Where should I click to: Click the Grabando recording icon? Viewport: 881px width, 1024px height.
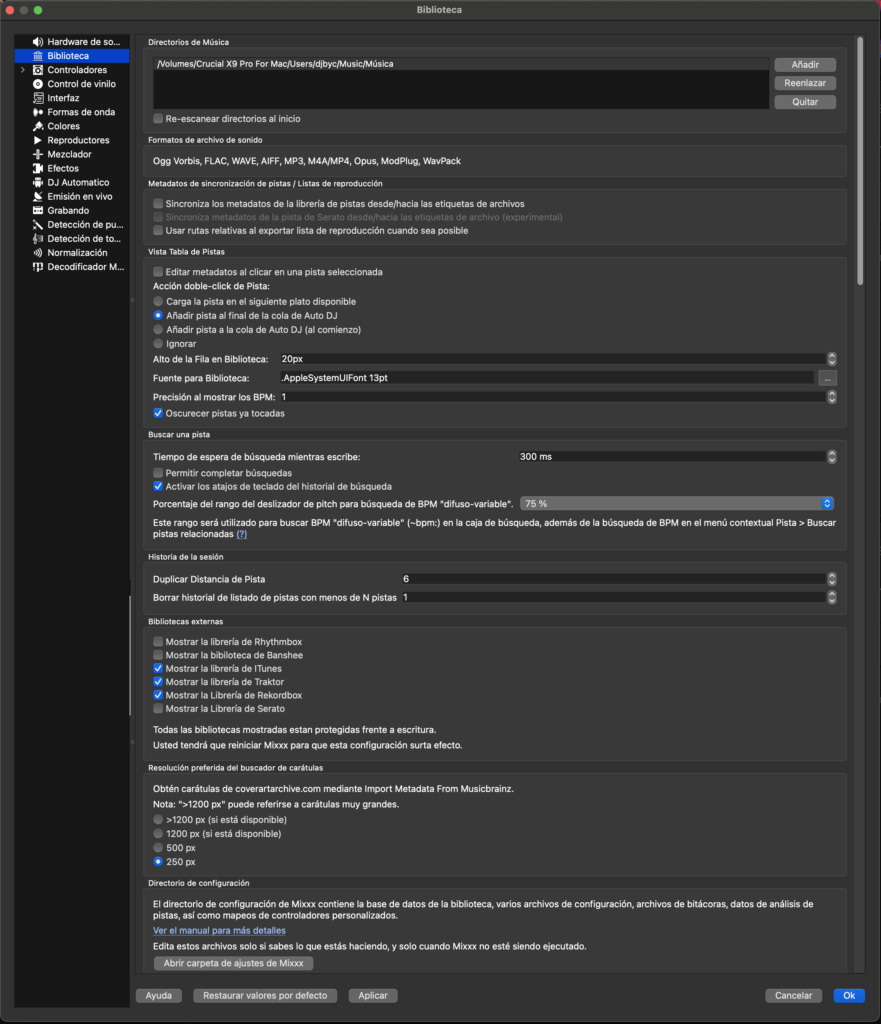[38, 210]
